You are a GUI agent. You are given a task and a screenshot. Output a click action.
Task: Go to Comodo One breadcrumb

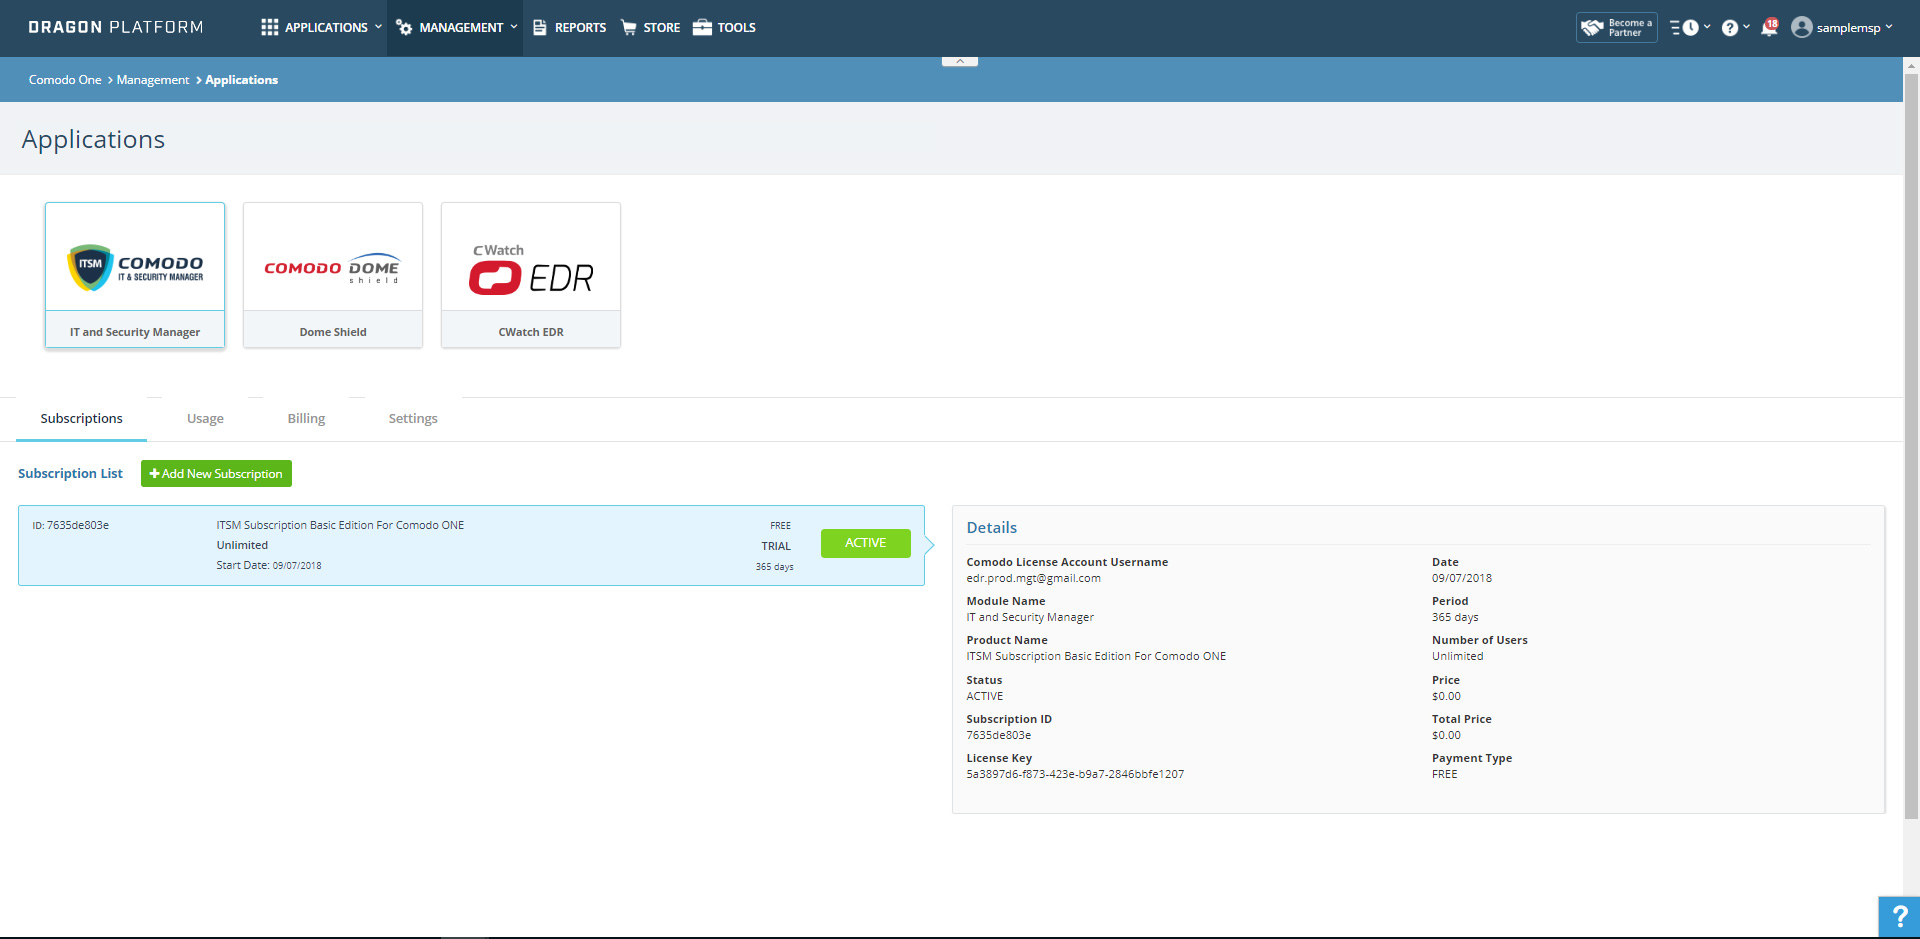[x=65, y=80]
